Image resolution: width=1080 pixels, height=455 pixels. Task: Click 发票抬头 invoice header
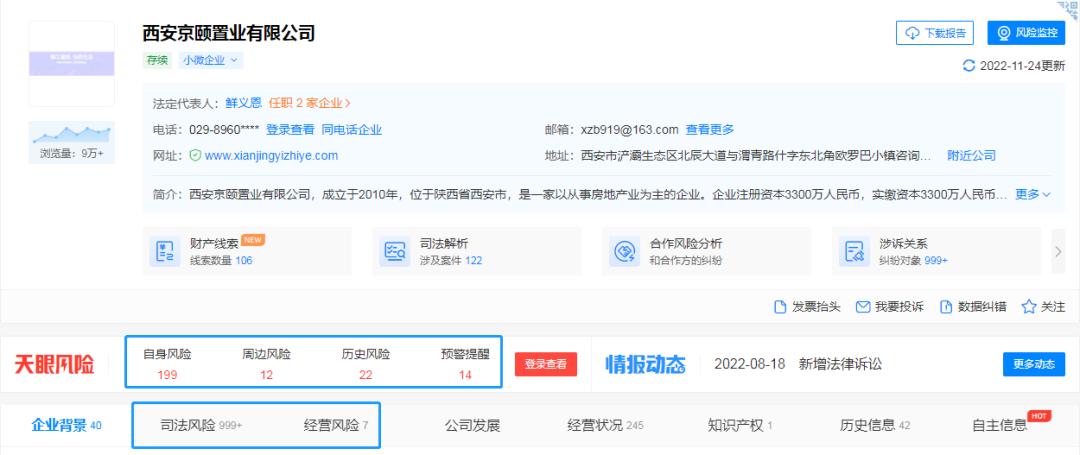[x=807, y=307]
